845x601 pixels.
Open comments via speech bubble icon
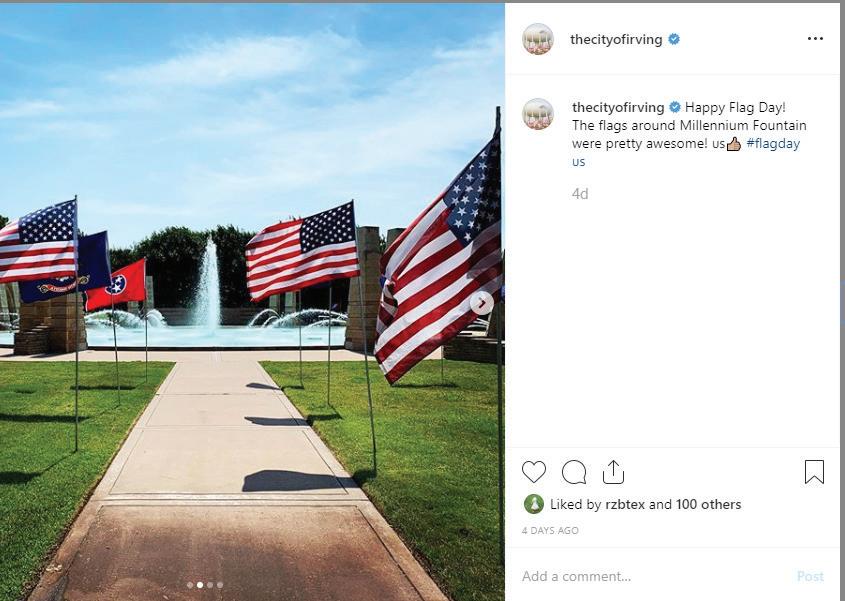pyautogui.click(x=573, y=472)
